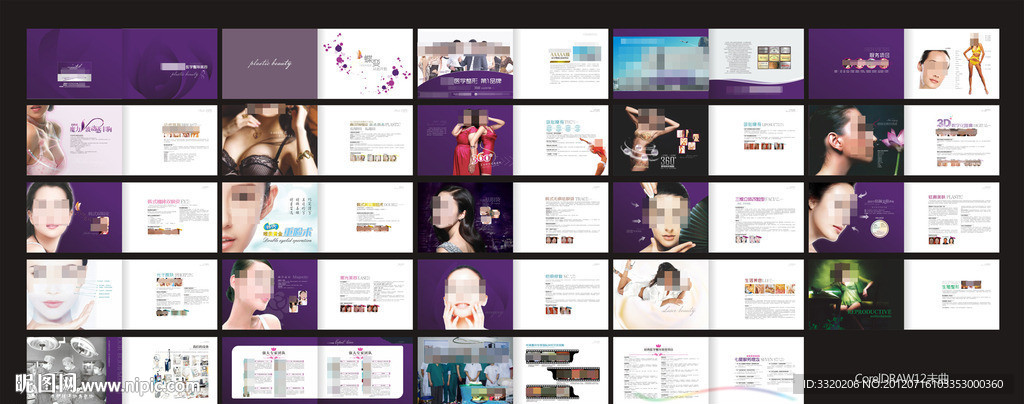This screenshot has width=1024, height=404.
Task: Select the long black hair woman on dark page
Action: tap(465, 217)
